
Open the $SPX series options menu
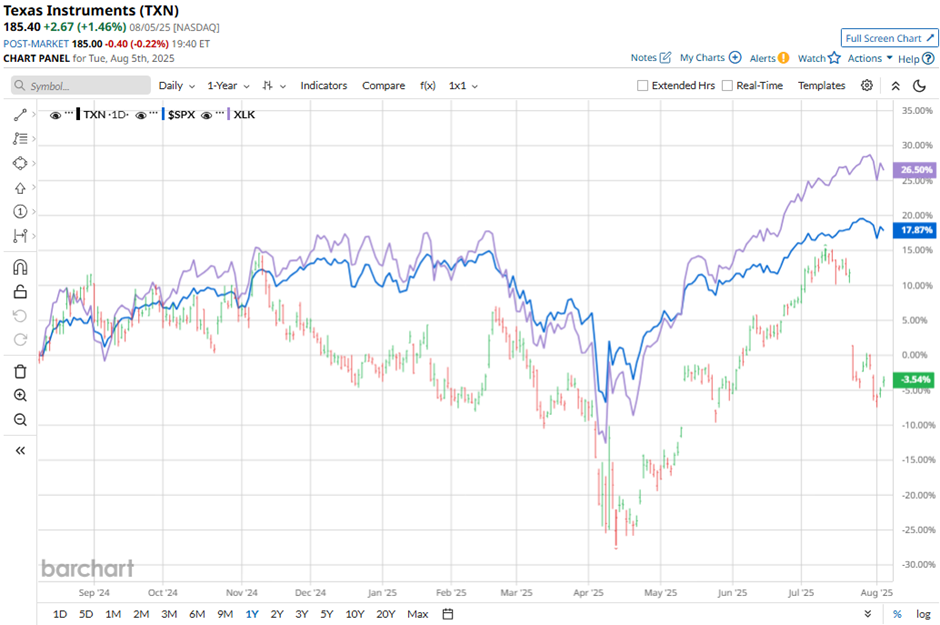pyautogui.click(x=154, y=113)
